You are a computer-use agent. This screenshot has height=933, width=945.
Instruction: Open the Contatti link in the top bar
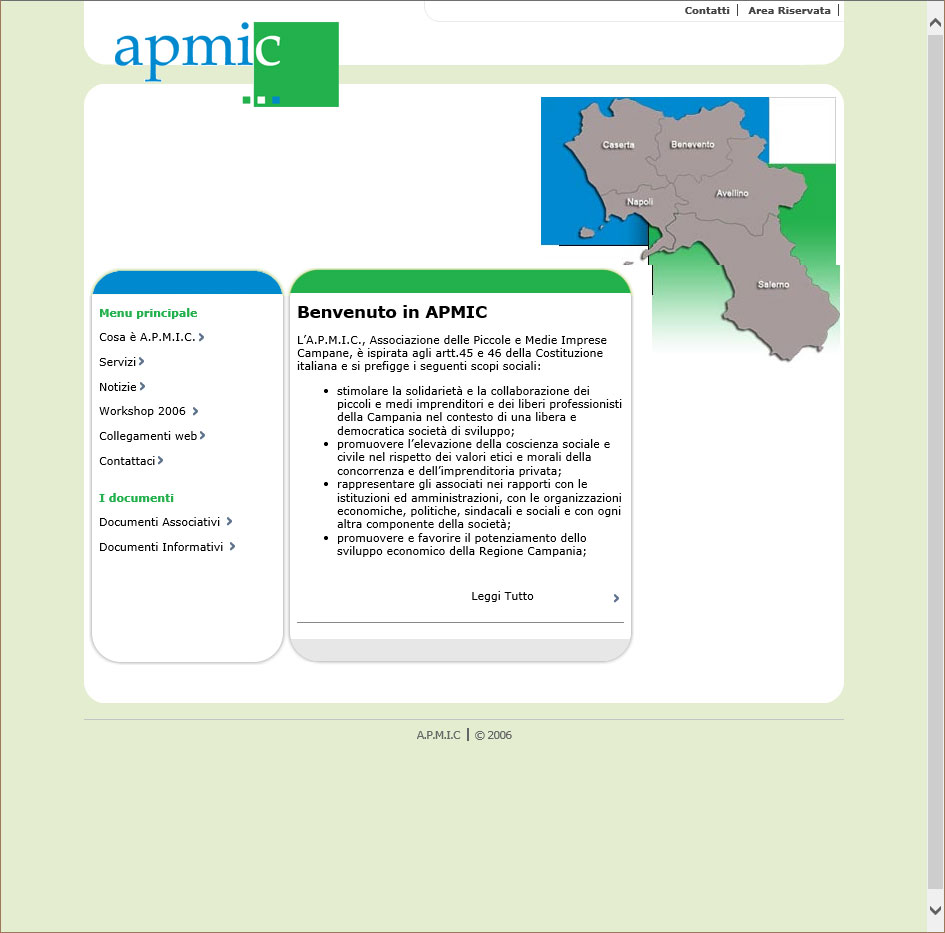[706, 10]
